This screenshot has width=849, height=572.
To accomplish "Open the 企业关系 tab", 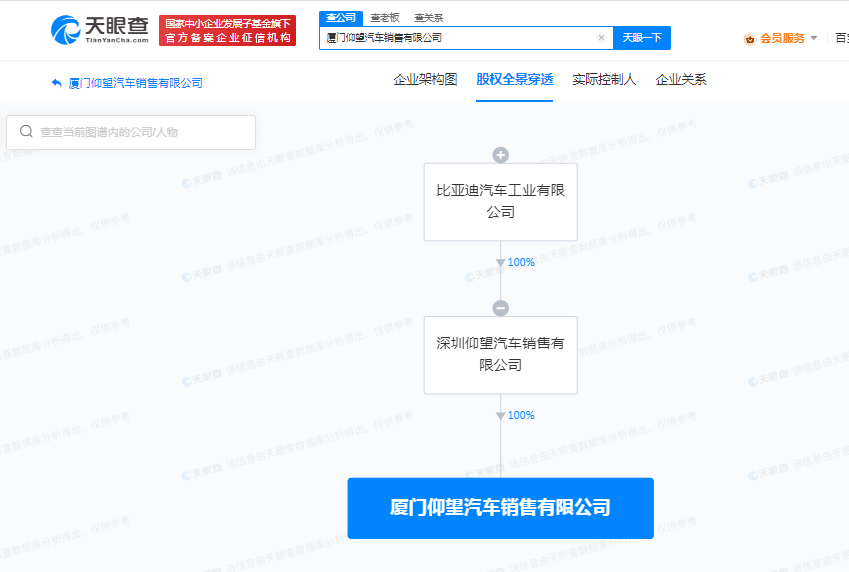I will pos(681,80).
